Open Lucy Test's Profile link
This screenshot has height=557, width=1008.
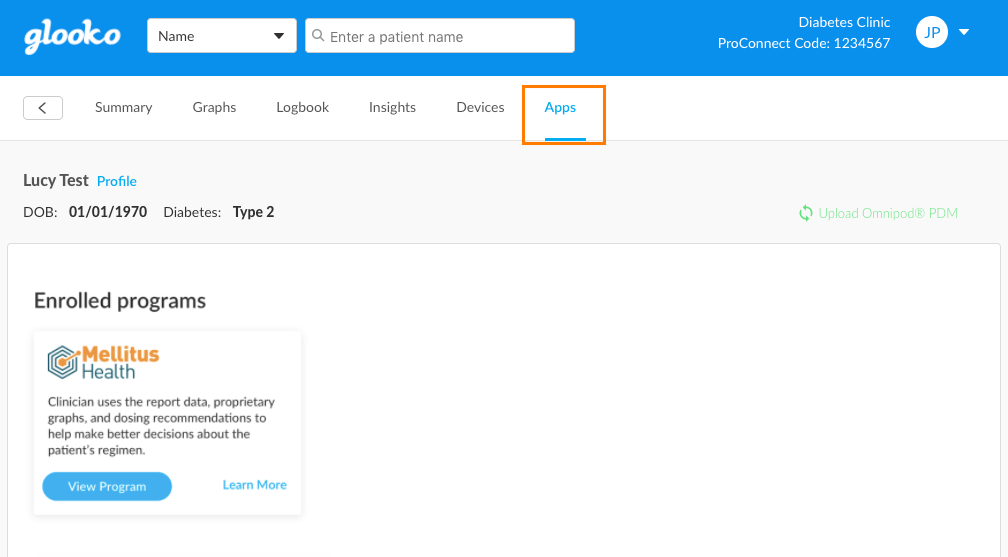[116, 181]
